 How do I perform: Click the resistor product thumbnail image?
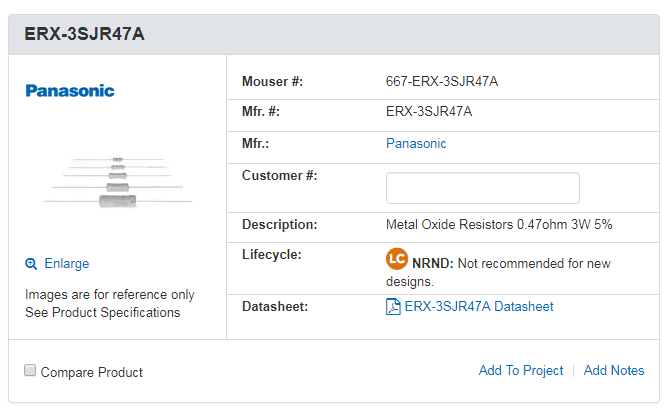click(x=118, y=183)
